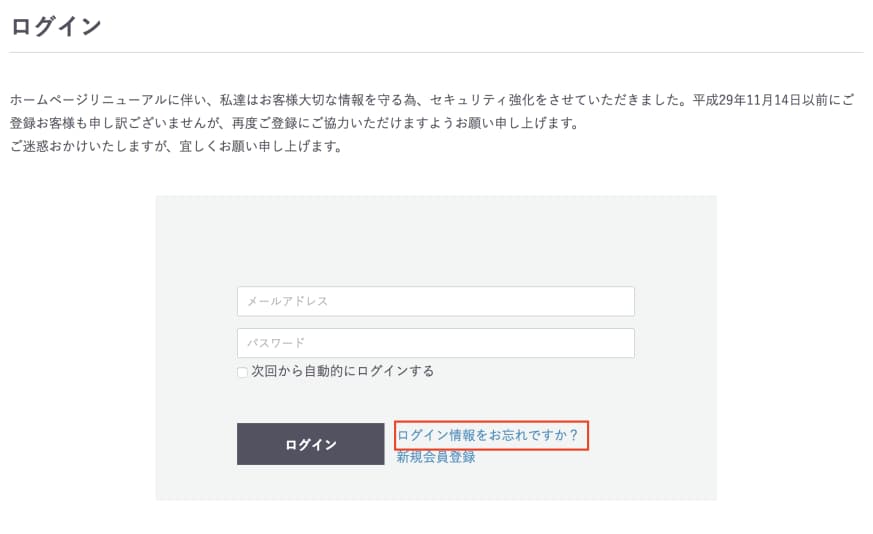
Task: Click the red-outlined forgot login info link
Action: point(491,435)
